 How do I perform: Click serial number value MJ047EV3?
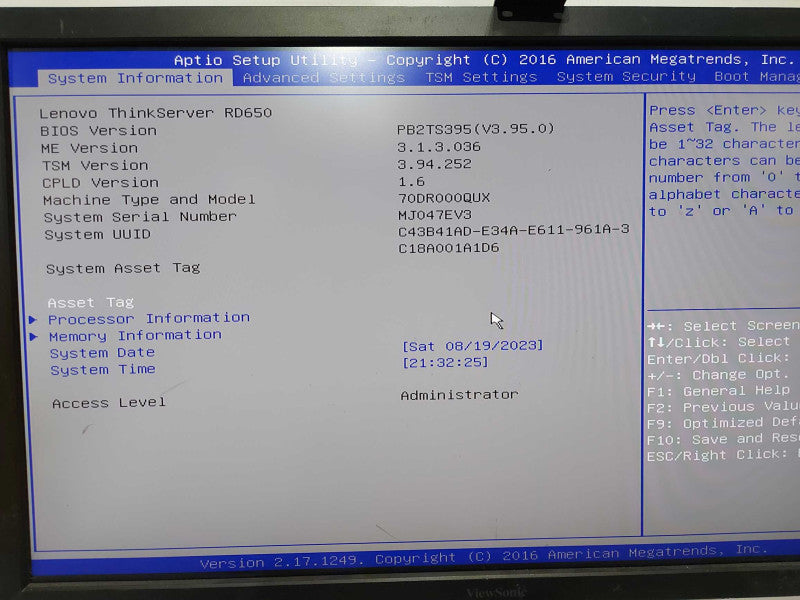[435, 215]
